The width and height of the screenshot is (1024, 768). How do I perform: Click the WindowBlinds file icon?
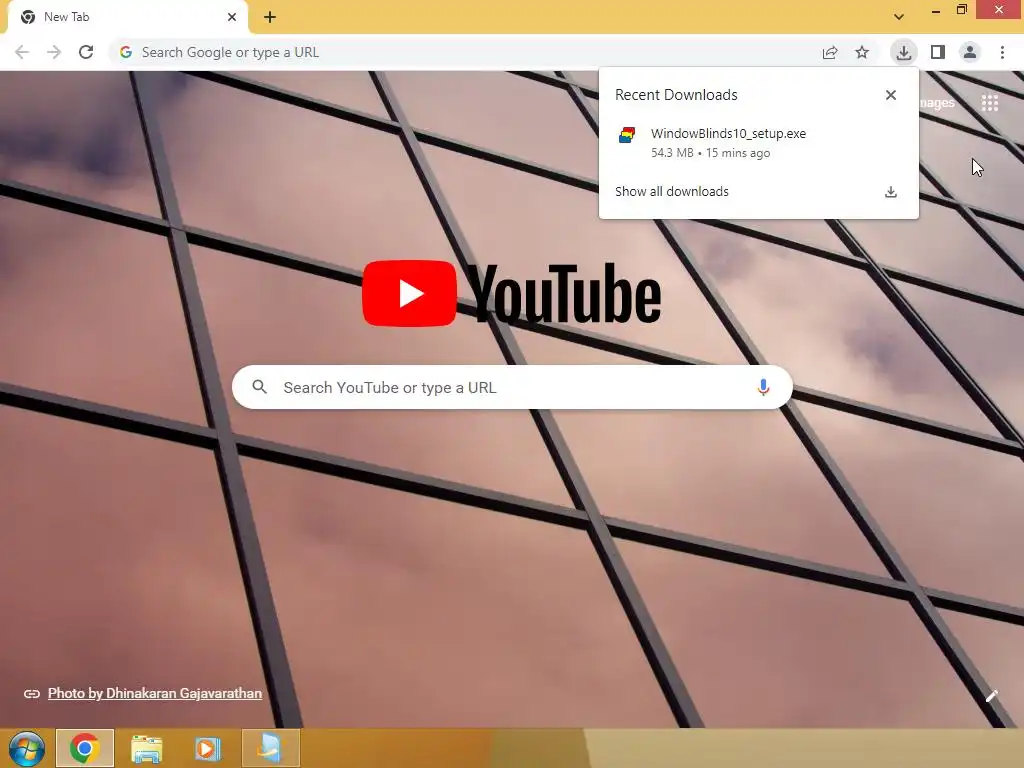coord(627,135)
